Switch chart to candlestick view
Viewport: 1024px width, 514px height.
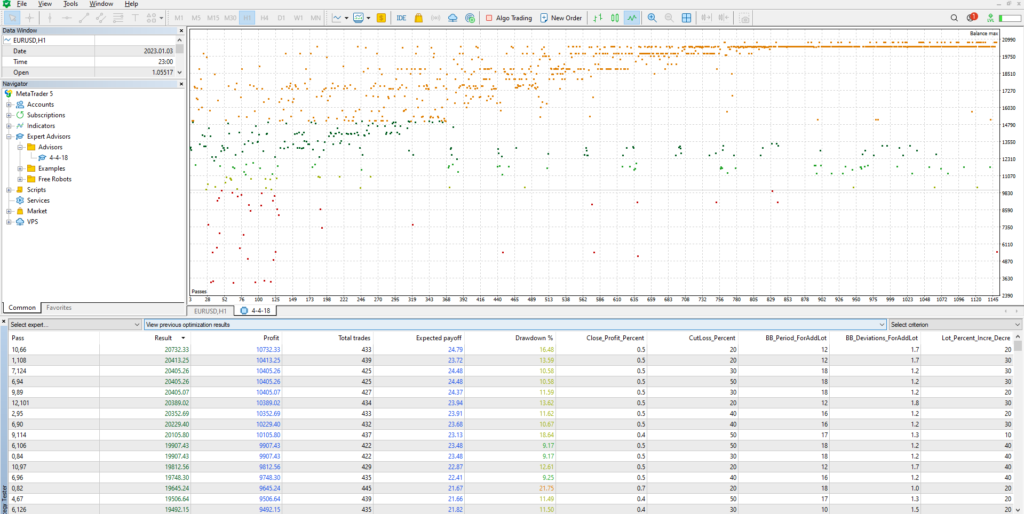pyautogui.click(x=614, y=18)
